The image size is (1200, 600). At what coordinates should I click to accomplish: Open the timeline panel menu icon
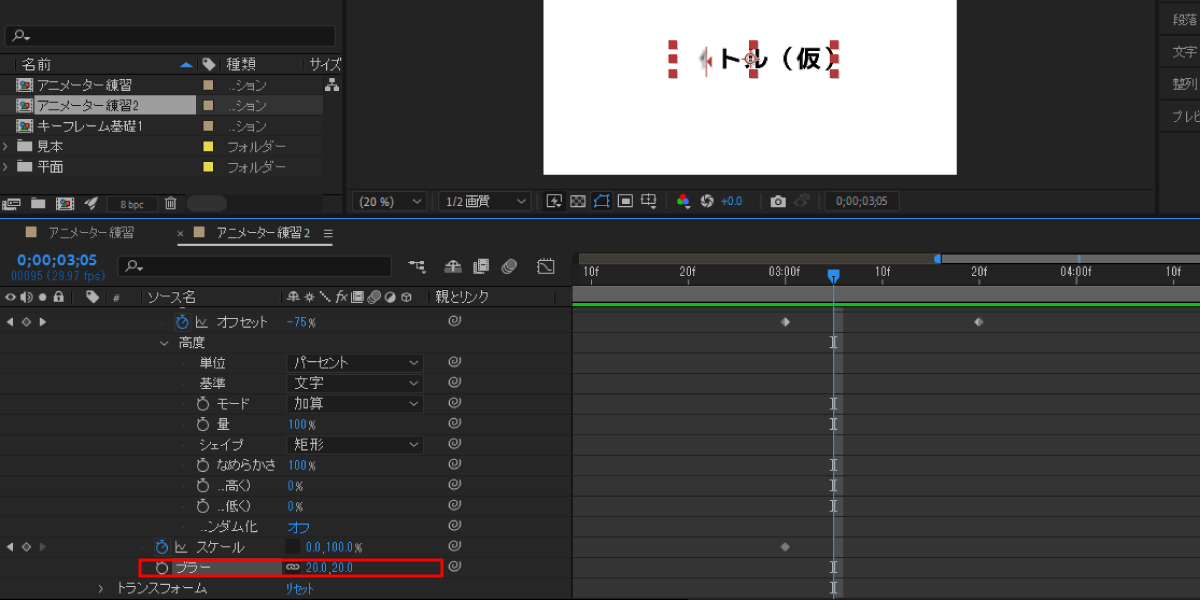click(x=327, y=233)
